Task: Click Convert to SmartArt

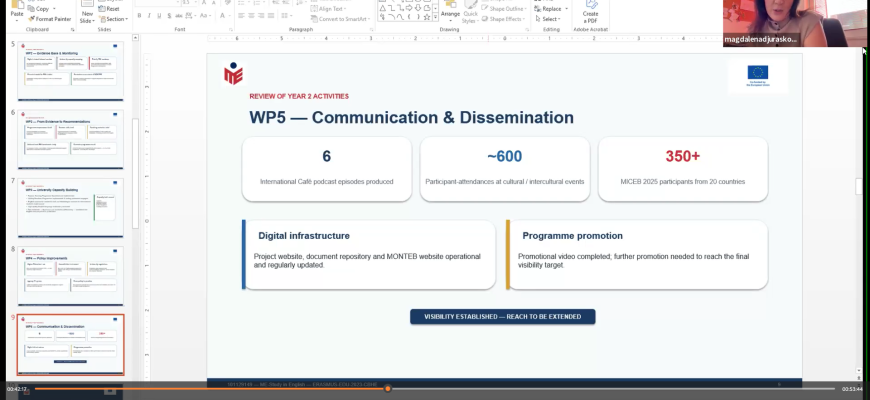Action: (340, 19)
